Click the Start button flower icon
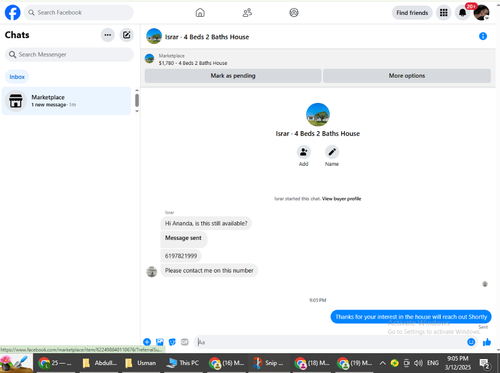The width and height of the screenshot is (500, 373). [x=16, y=363]
